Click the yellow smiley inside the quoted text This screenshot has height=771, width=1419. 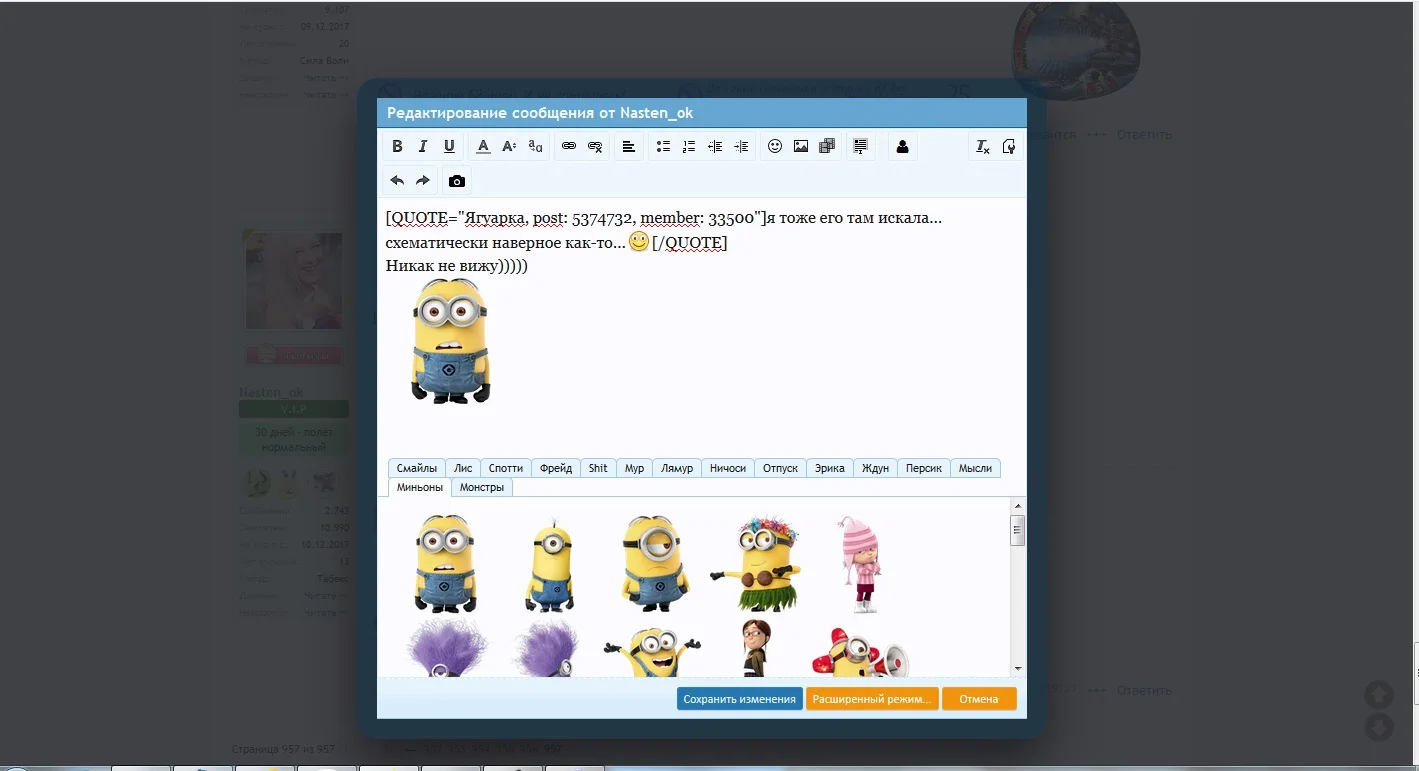pos(639,242)
